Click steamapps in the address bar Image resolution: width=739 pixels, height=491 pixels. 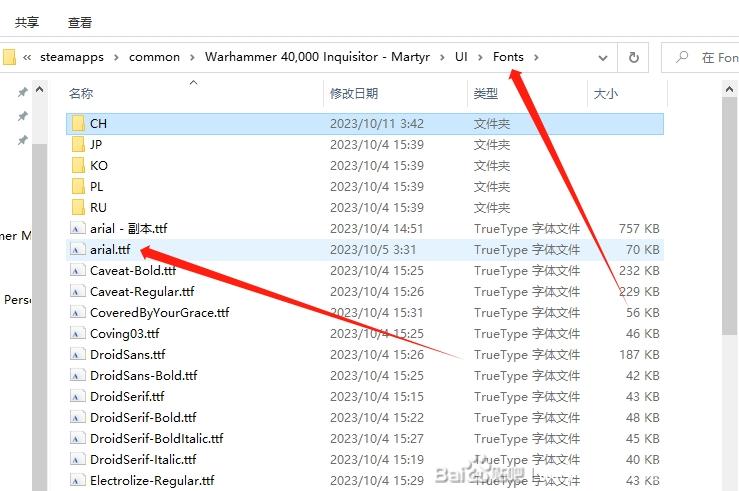pyautogui.click(x=72, y=57)
